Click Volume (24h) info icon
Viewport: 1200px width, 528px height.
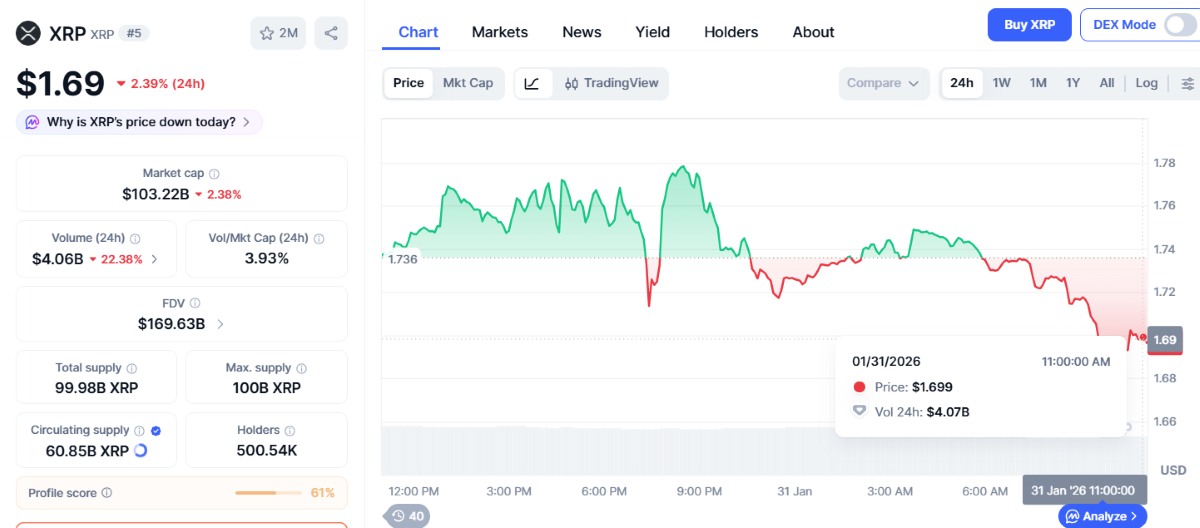pyautogui.click(x=135, y=239)
